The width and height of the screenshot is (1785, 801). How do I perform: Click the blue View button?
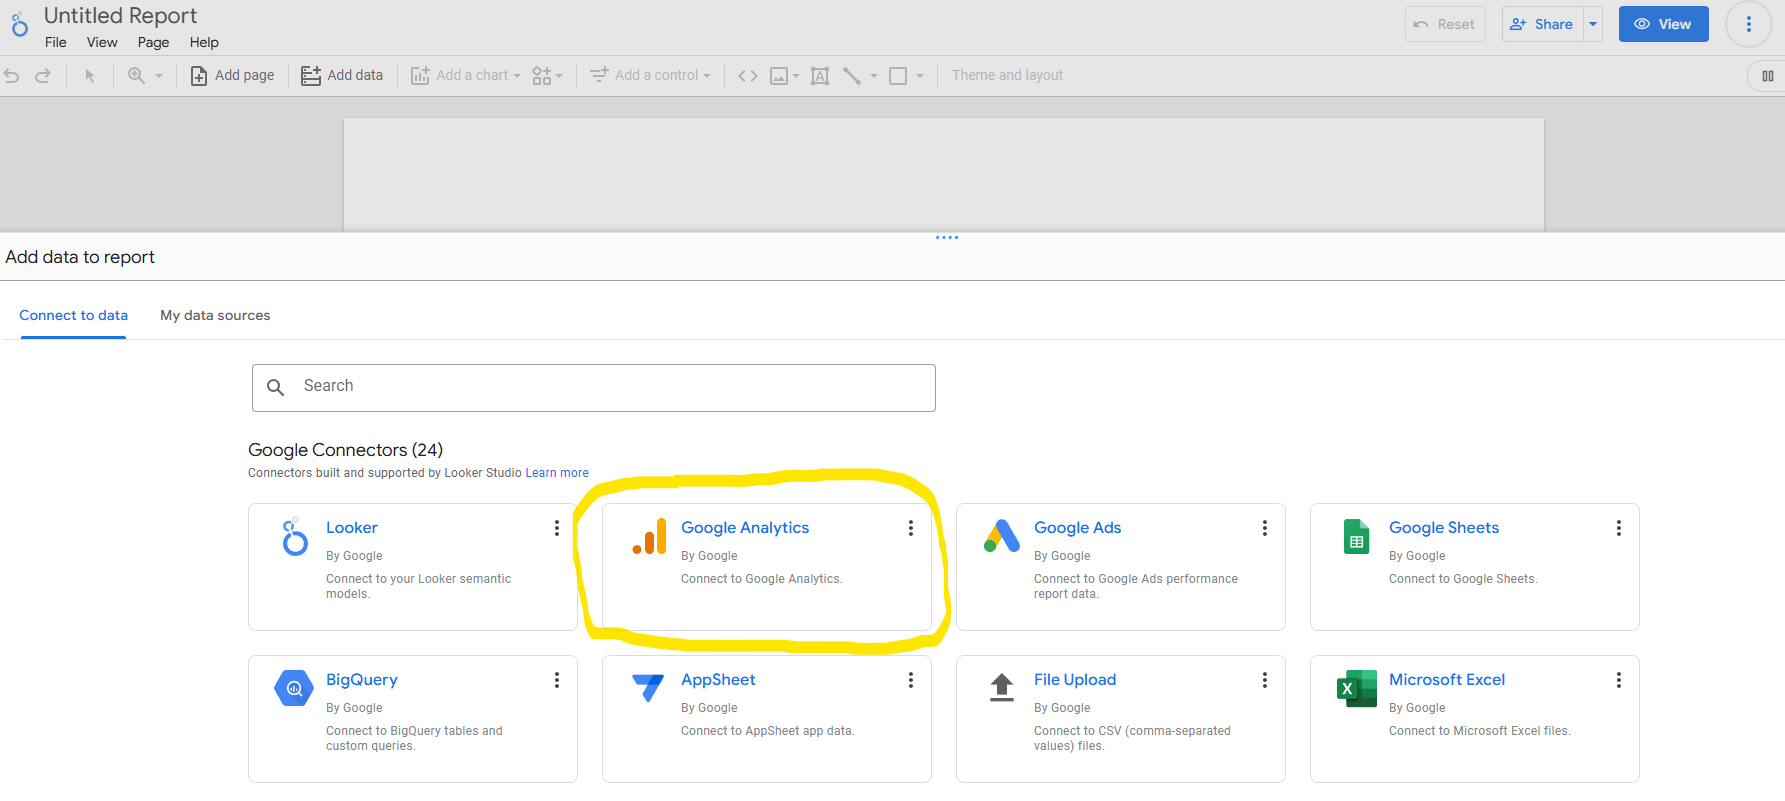point(1663,24)
